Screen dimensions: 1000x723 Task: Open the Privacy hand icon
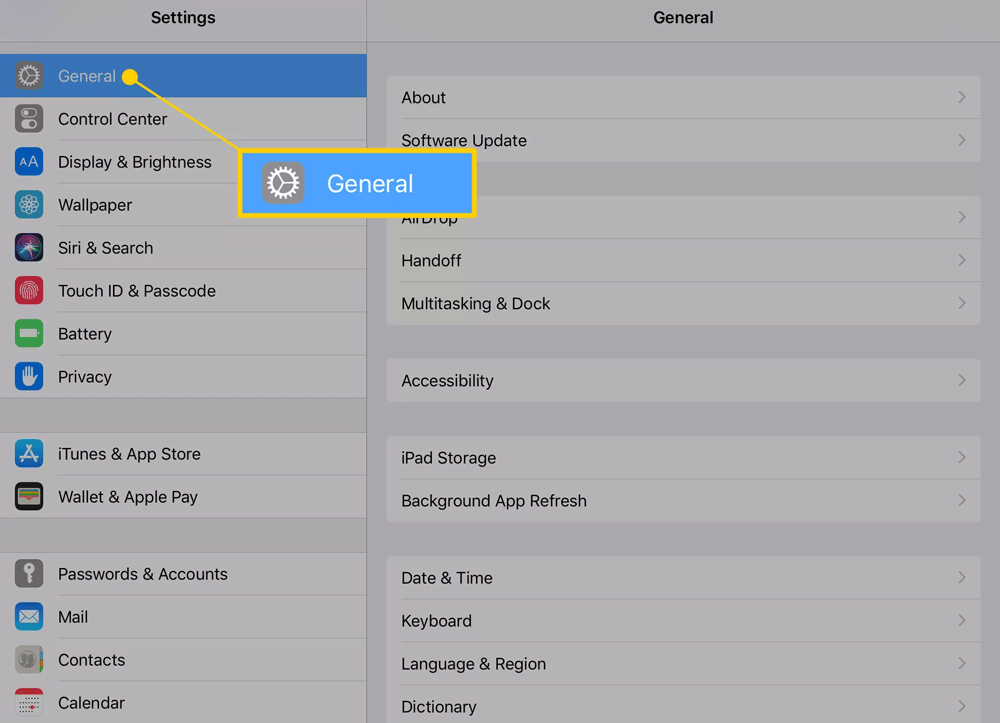click(x=29, y=377)
